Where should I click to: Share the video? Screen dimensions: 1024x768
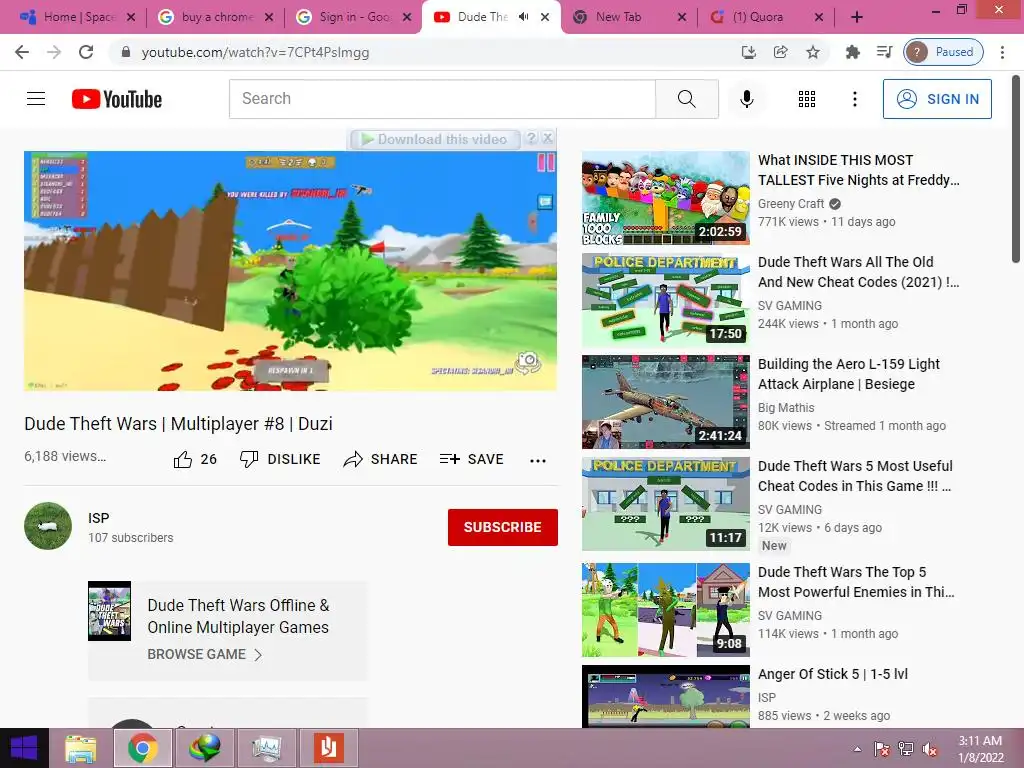(x=380, y=459)
